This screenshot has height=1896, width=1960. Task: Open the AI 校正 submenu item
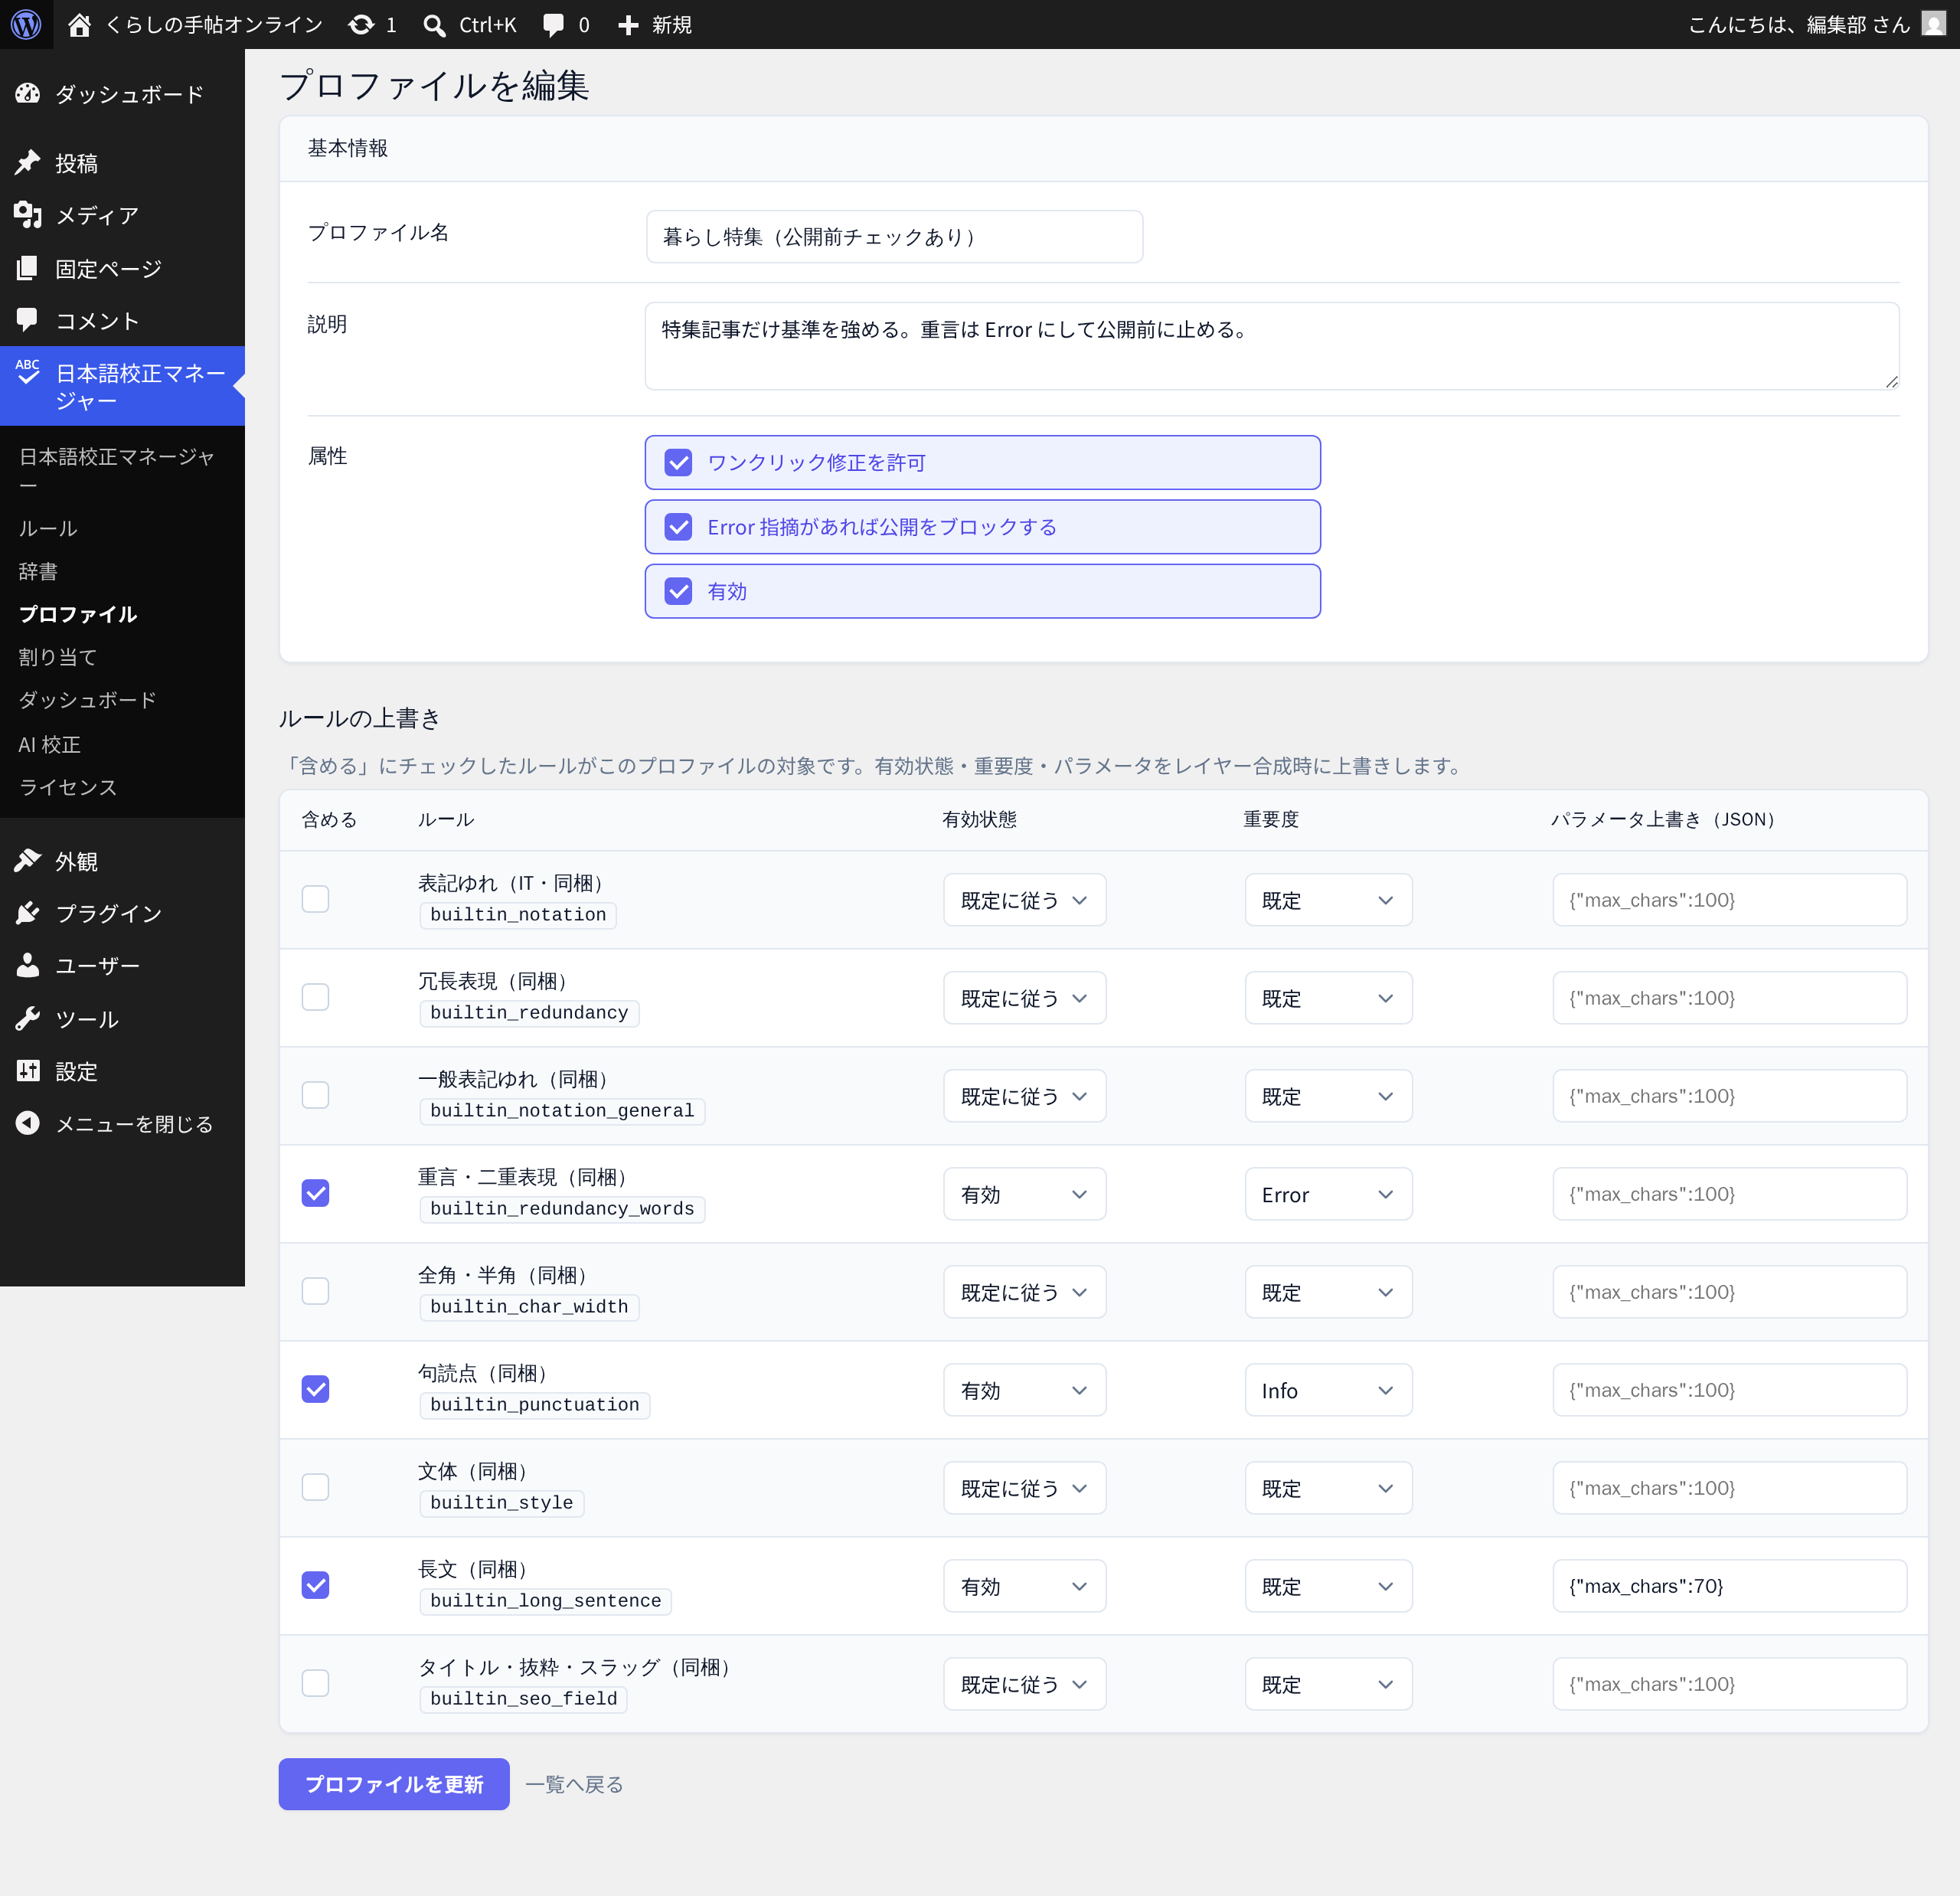click(49, 744)
